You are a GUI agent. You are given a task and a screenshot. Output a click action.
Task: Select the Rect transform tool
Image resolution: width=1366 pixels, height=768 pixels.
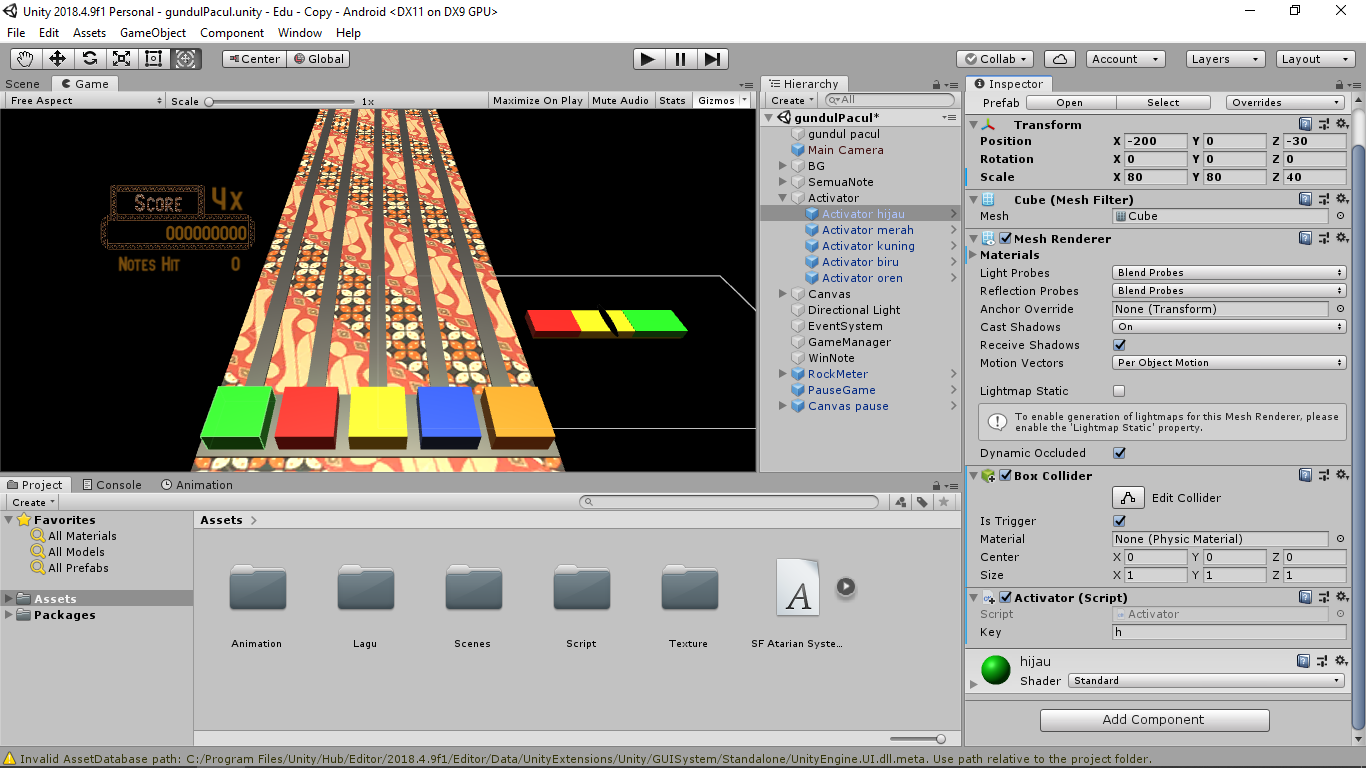(153, 59)
